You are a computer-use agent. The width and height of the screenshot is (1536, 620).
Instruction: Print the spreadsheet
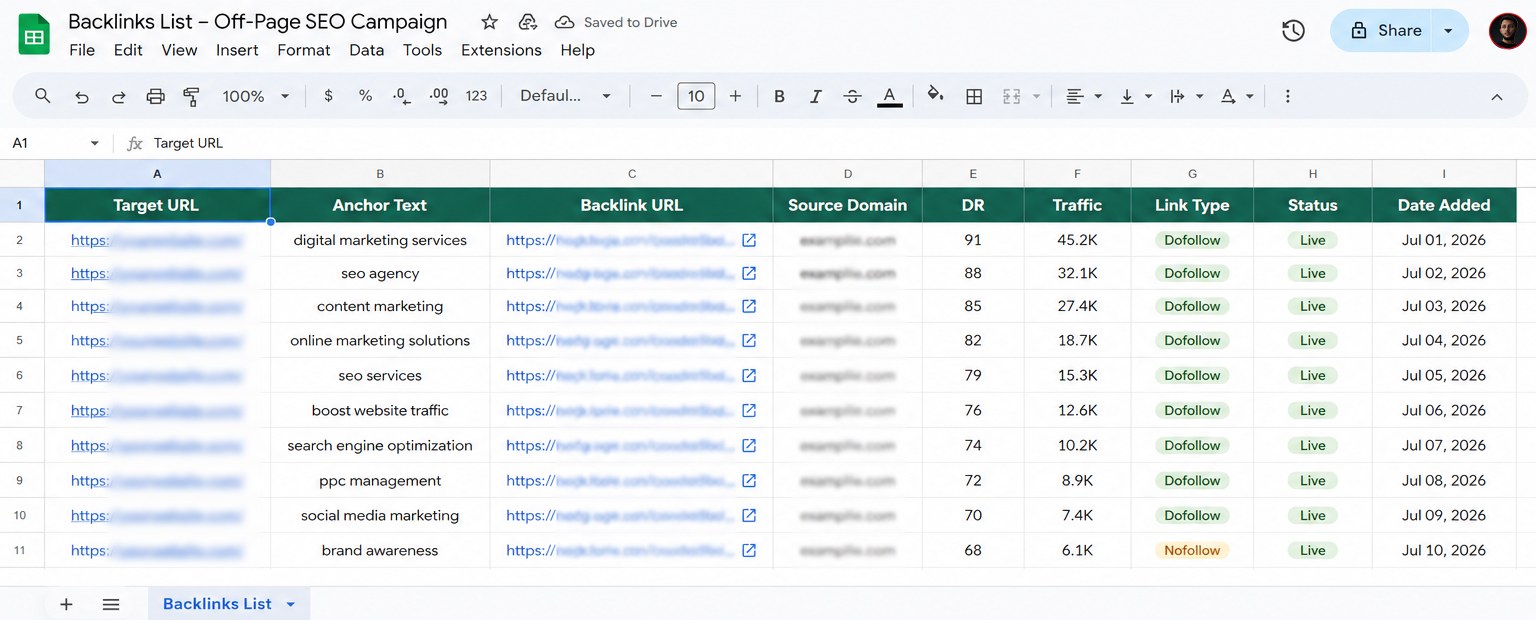point(155,97)
